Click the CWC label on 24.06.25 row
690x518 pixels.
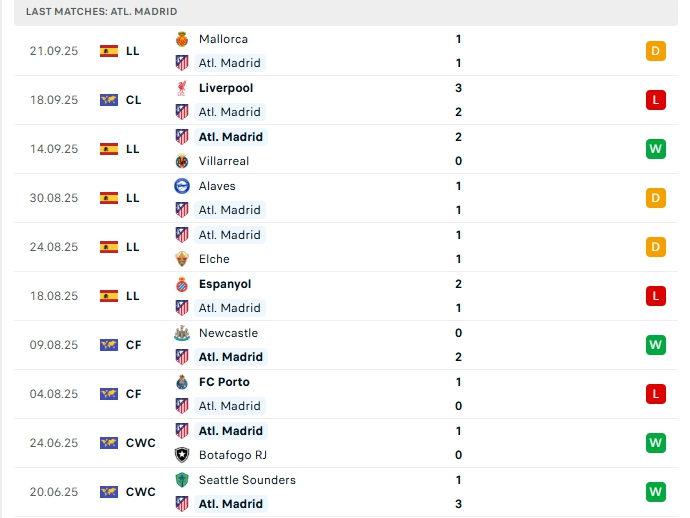coord(141,443)
